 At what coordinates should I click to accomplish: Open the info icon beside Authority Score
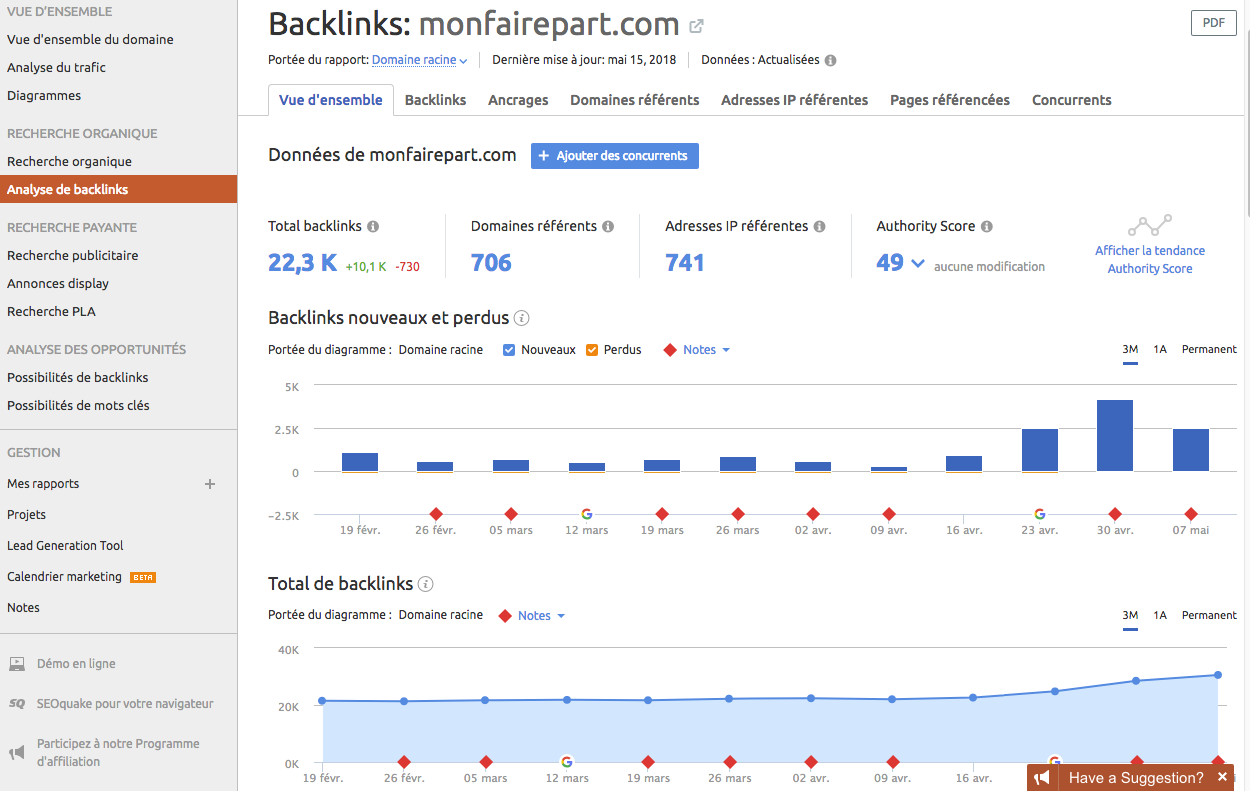987,227
